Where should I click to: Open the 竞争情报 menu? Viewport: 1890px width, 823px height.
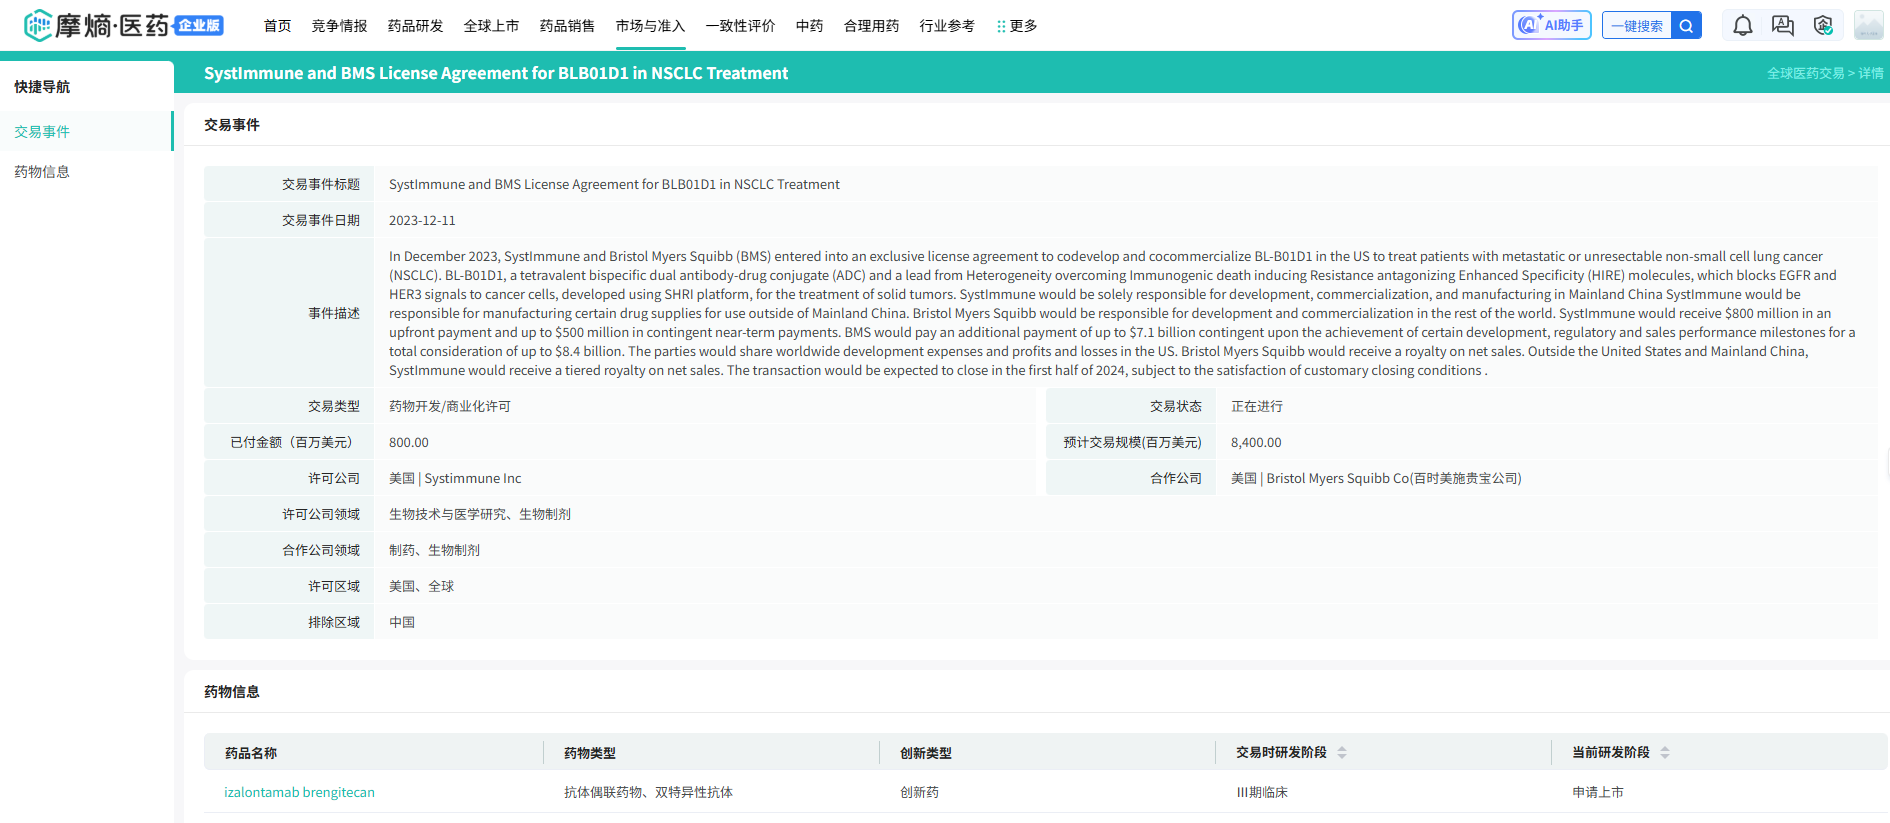tap(339, 26)
